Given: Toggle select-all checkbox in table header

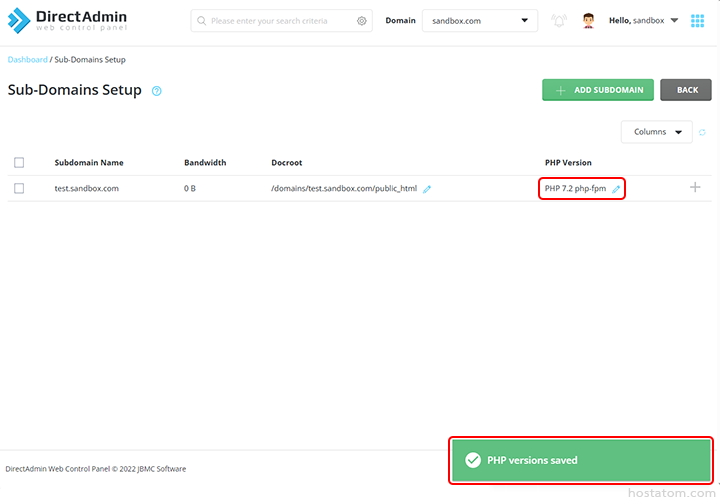Looking at the screenshot, I should tap(19, 162).
